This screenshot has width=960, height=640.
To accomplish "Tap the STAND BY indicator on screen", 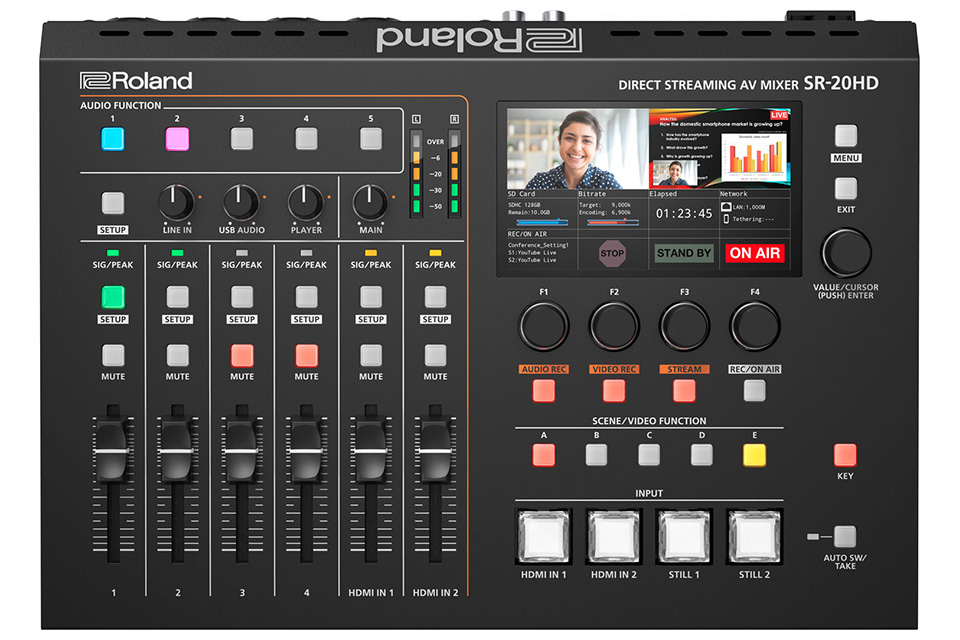I will 684,253.
